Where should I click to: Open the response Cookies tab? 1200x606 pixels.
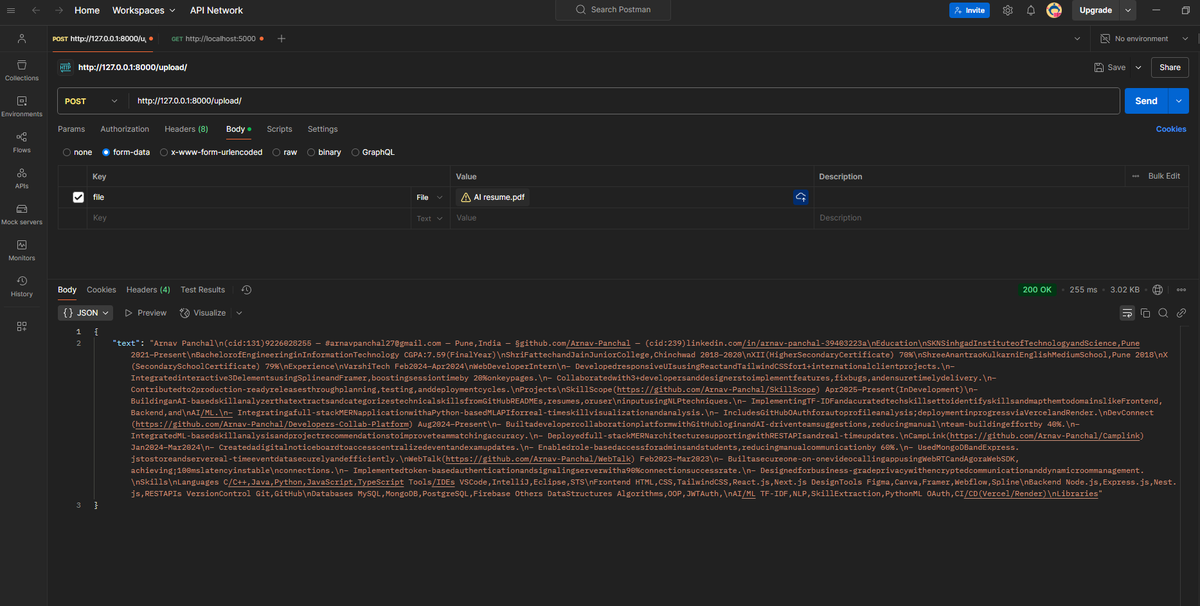pos(101,290)
